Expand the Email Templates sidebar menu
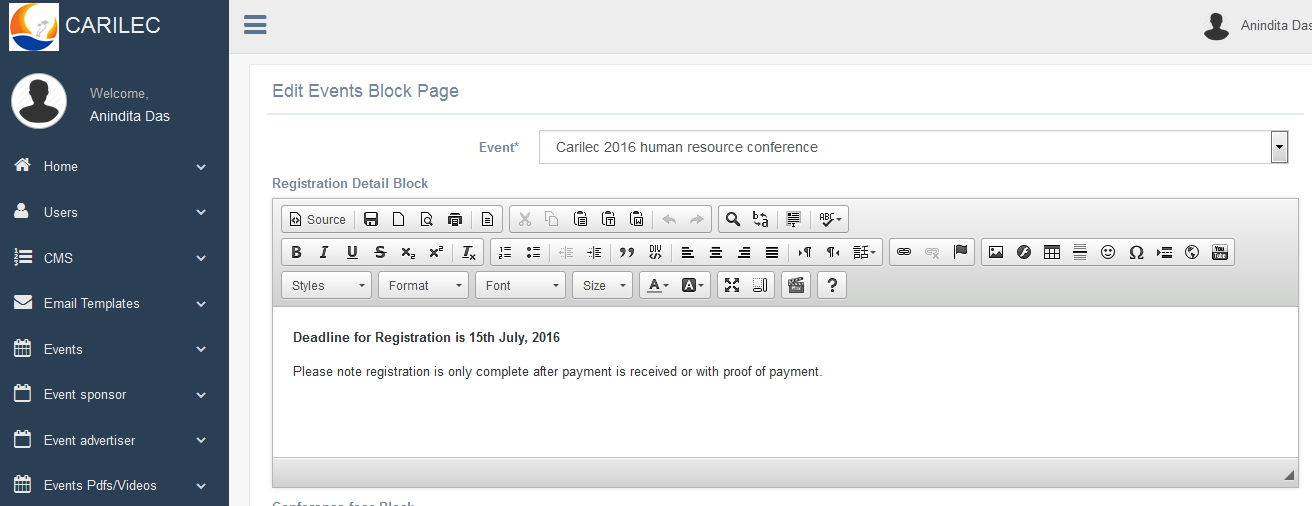This screenshot has height=506, width=1312. pyautogui.click(x=114, y=303)
